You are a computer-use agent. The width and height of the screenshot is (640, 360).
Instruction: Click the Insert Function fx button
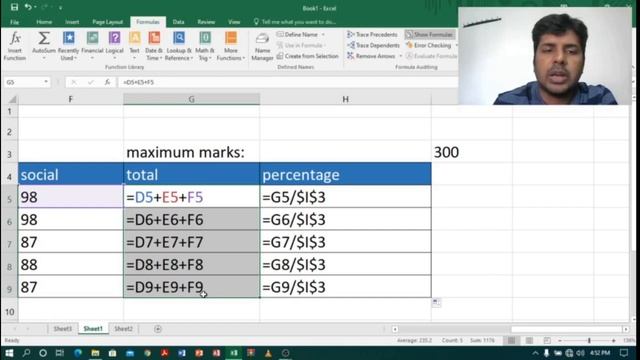(15, 46)
